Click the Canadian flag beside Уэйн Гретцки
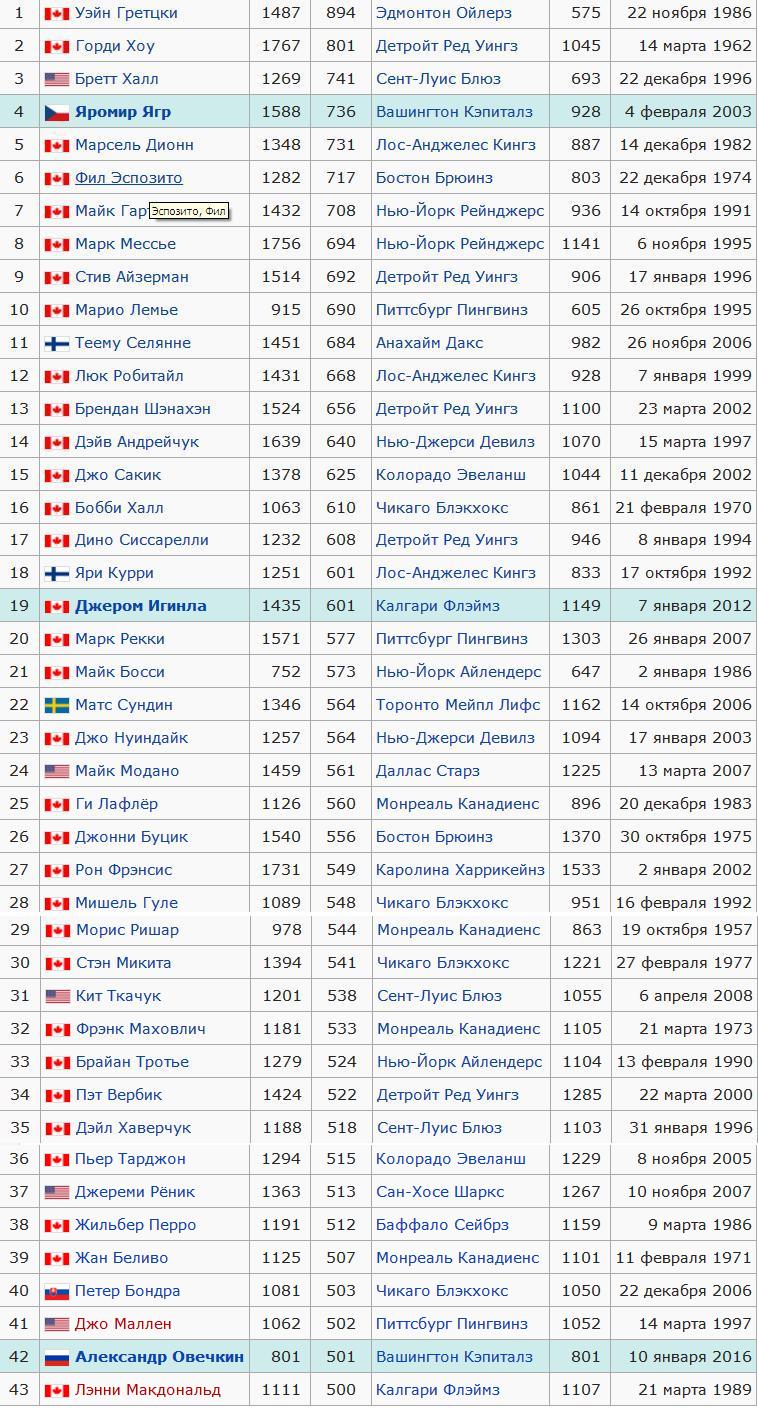Screen dimensions: 758x1410 [x=57, y=13]
